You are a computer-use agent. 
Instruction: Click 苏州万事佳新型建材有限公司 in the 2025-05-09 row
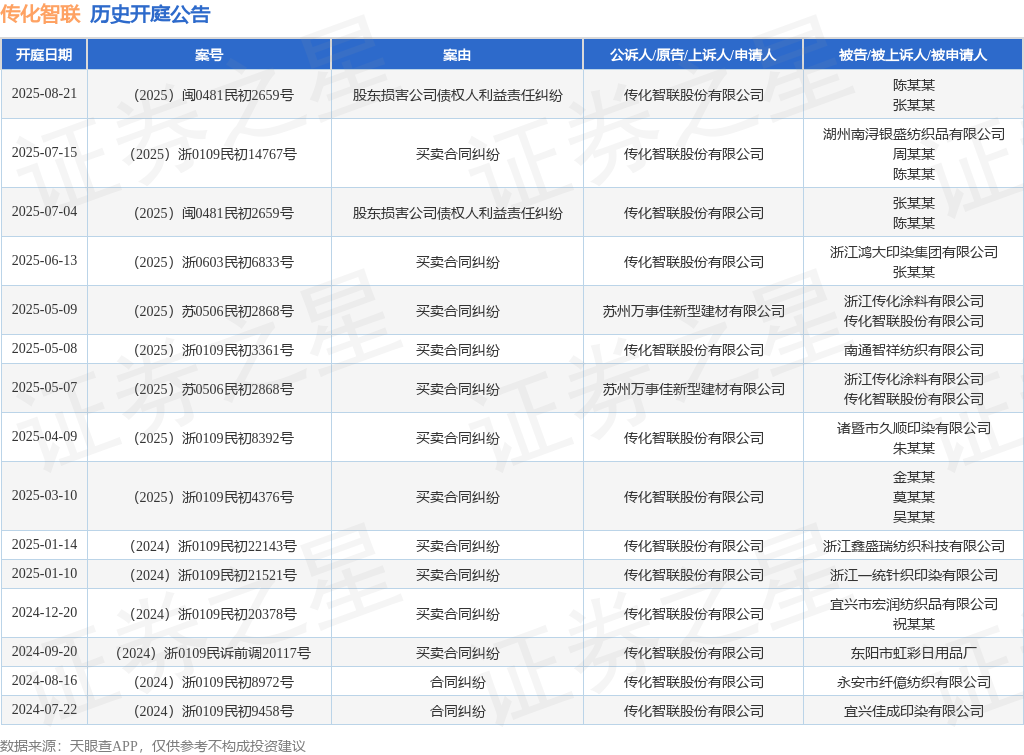click(x=694, y=312)
